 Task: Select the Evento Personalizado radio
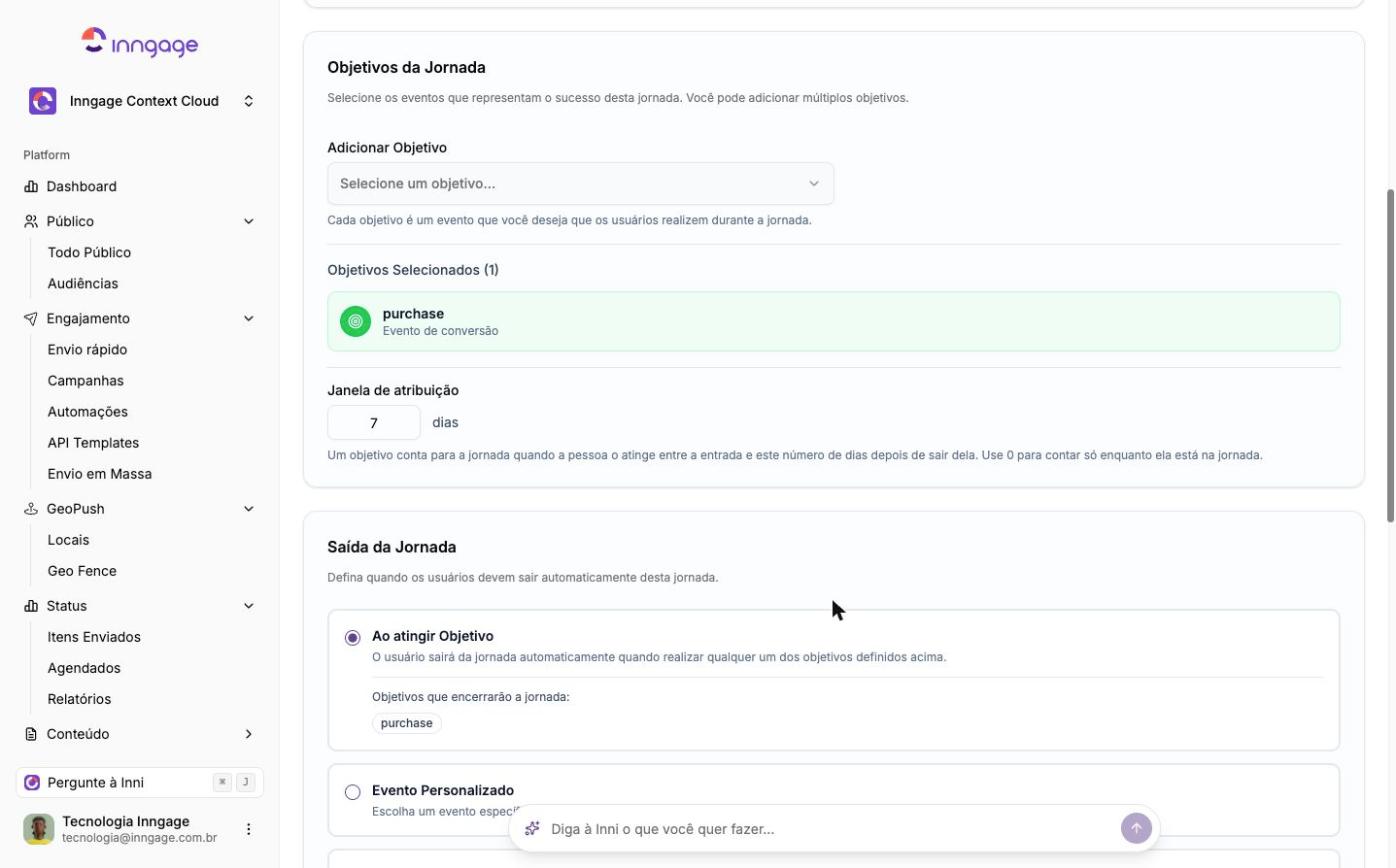click(353, 793)
